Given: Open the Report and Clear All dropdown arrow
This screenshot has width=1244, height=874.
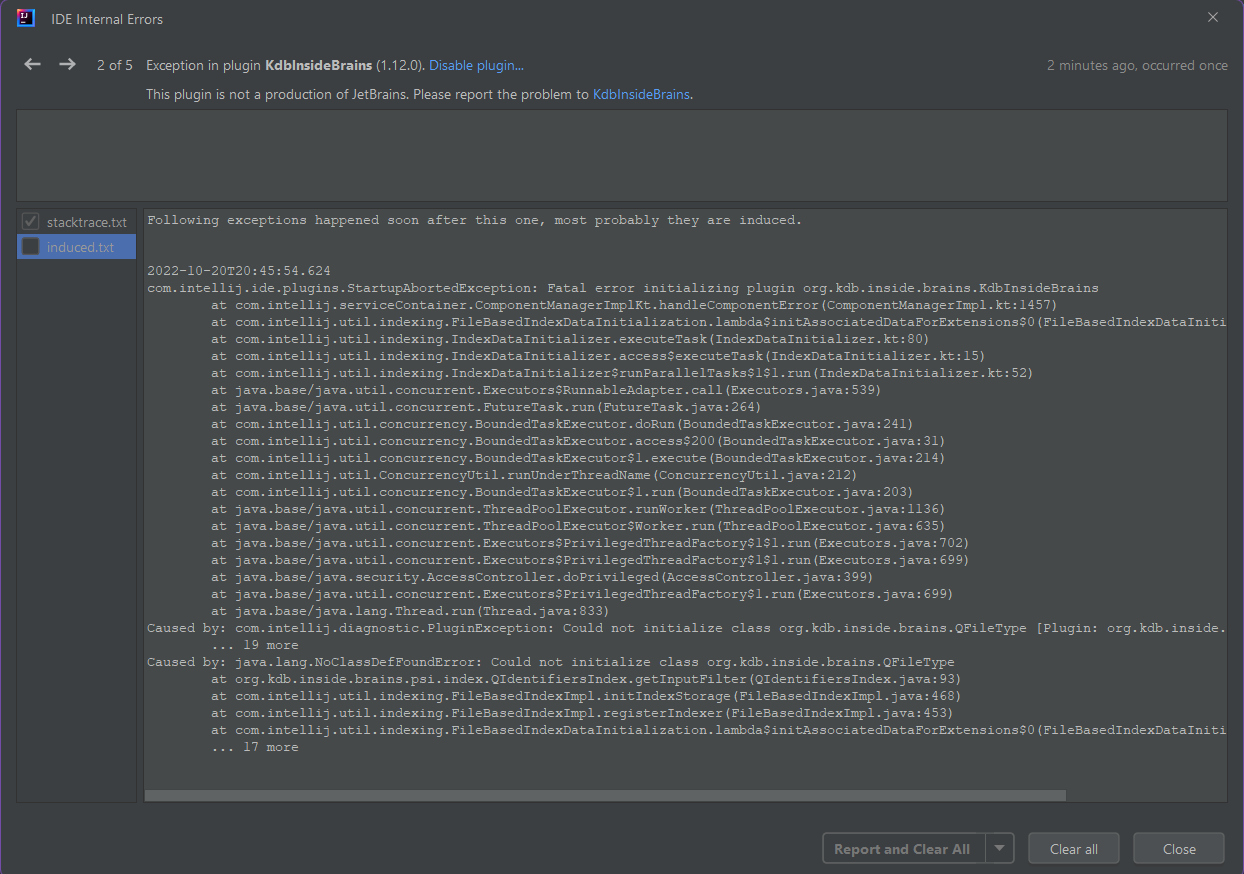Looking at the screenshot, I should [1000, 849].
